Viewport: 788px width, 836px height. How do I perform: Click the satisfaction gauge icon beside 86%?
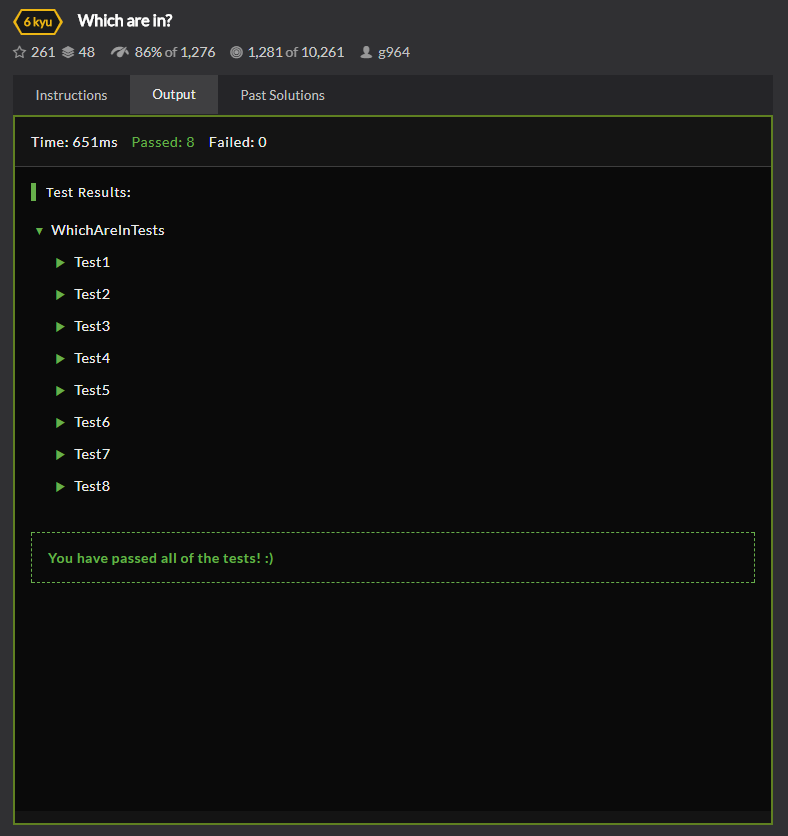click(119, 52)
